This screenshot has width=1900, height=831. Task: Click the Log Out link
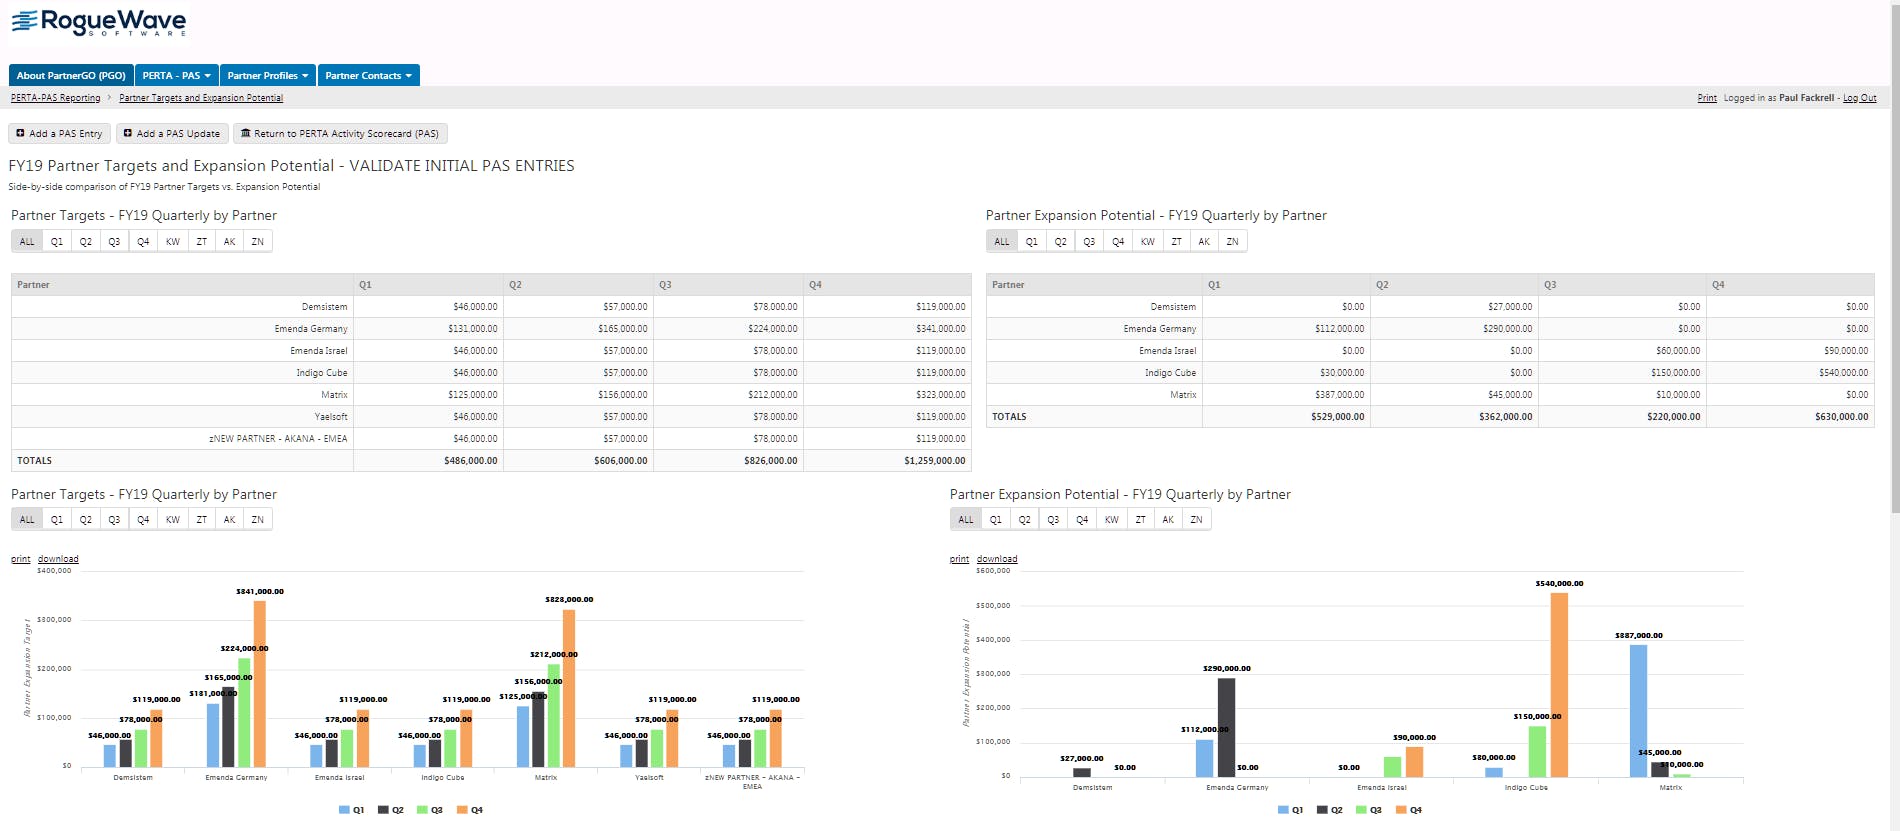[1860, 98]
